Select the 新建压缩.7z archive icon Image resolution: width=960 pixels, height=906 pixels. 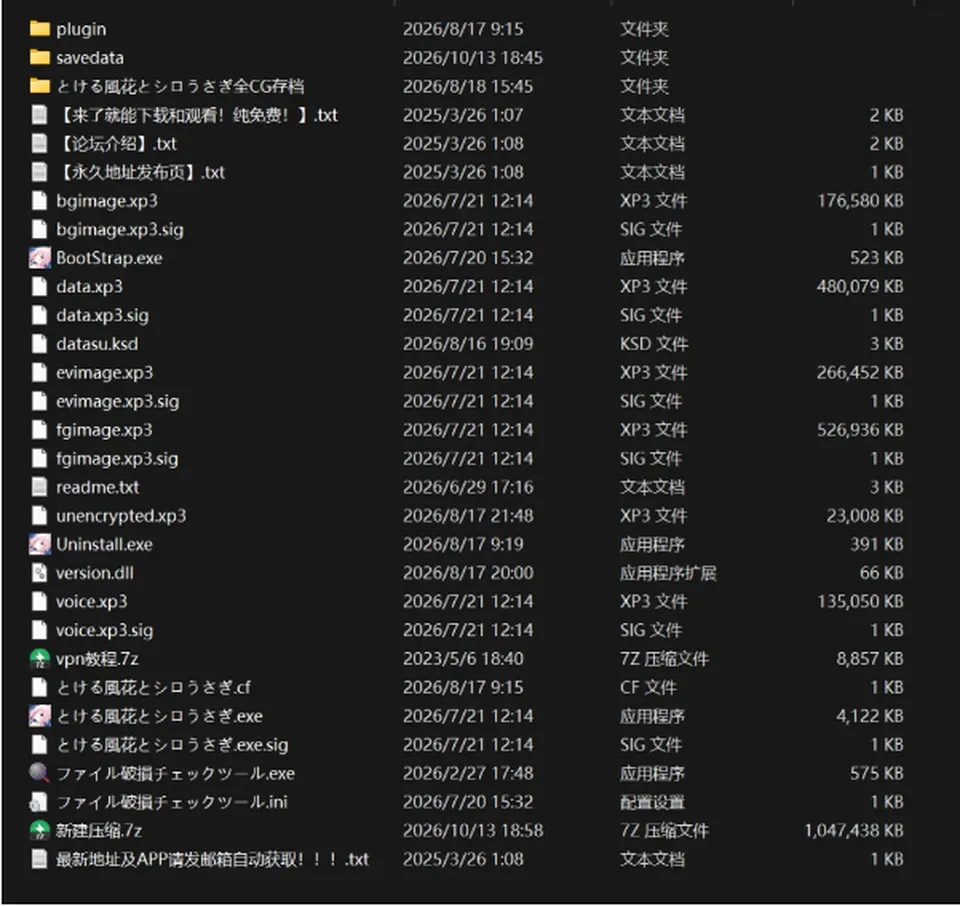(40, 831)
